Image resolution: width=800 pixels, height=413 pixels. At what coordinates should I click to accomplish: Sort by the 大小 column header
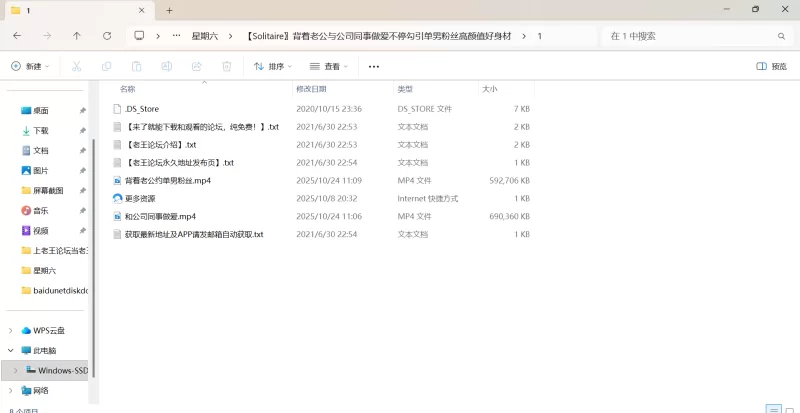[x=506, y=89]
